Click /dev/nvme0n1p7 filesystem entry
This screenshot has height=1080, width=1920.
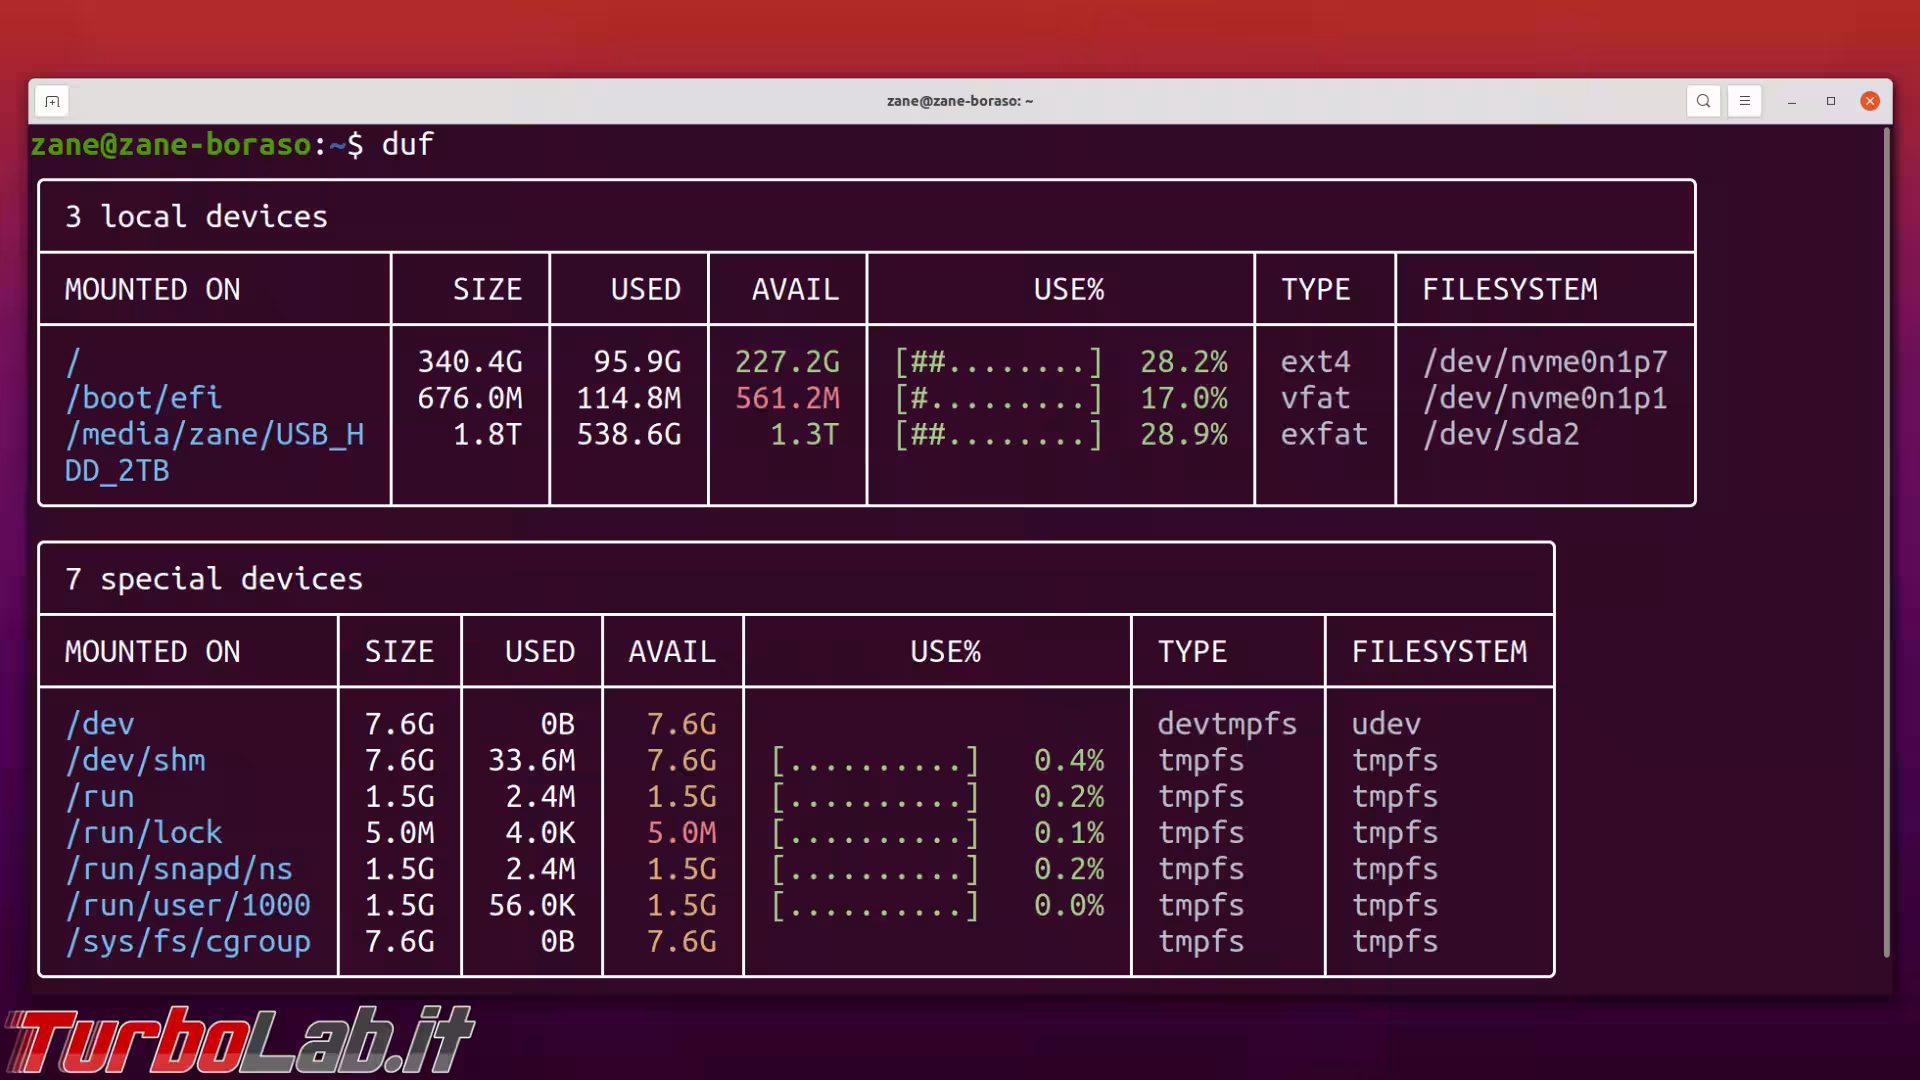tap(1545, 362)
